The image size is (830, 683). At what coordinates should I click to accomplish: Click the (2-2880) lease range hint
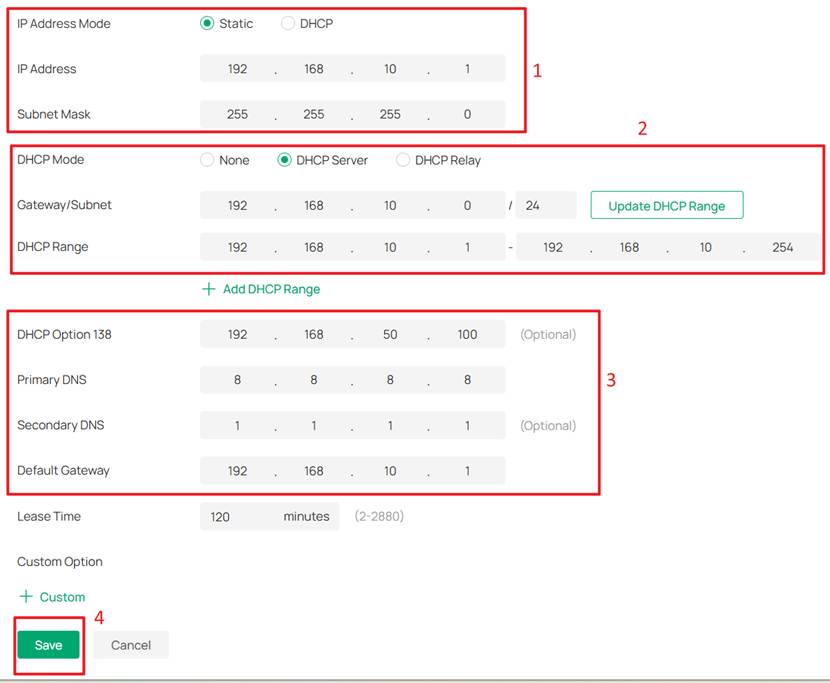(x=379, y=516)
